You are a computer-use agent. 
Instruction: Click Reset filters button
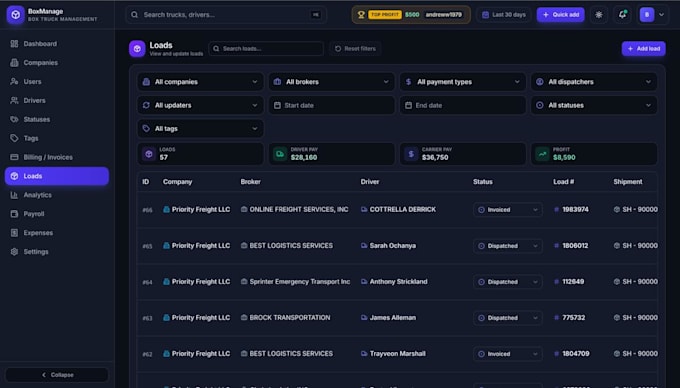355,49
